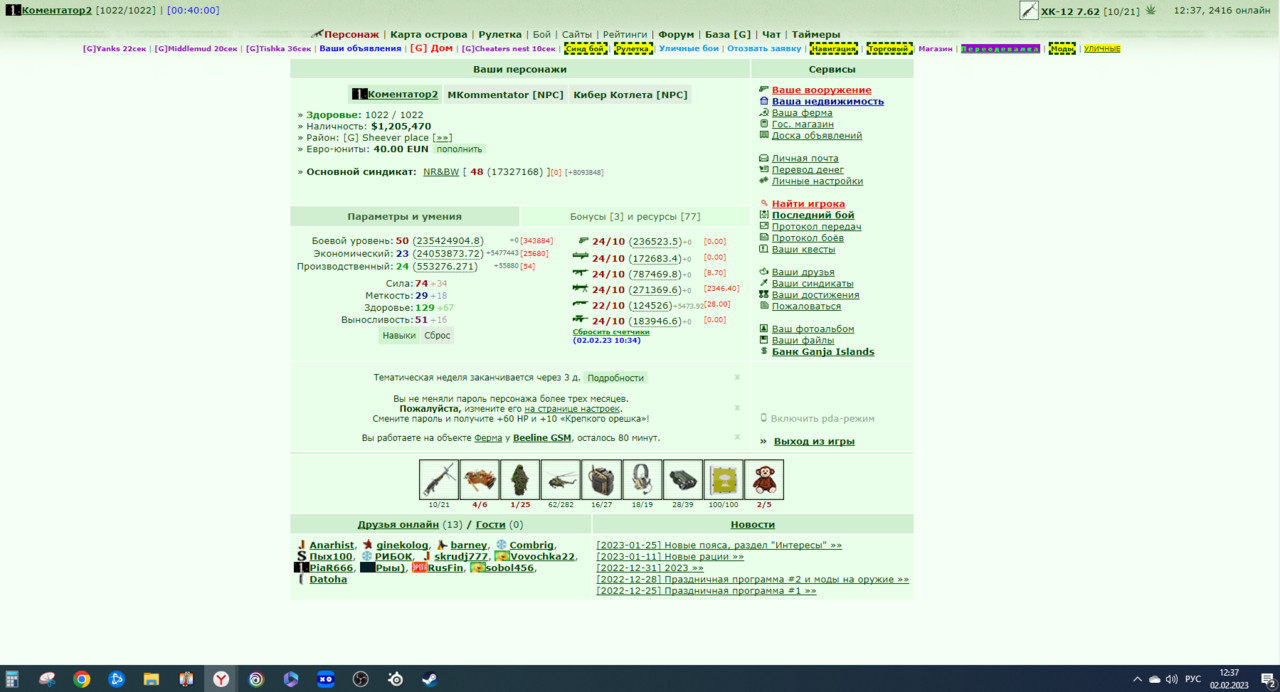Click the pistol skill icon row 236523.5
This screenshot has width=1280, height=692.
pos(583,241)
